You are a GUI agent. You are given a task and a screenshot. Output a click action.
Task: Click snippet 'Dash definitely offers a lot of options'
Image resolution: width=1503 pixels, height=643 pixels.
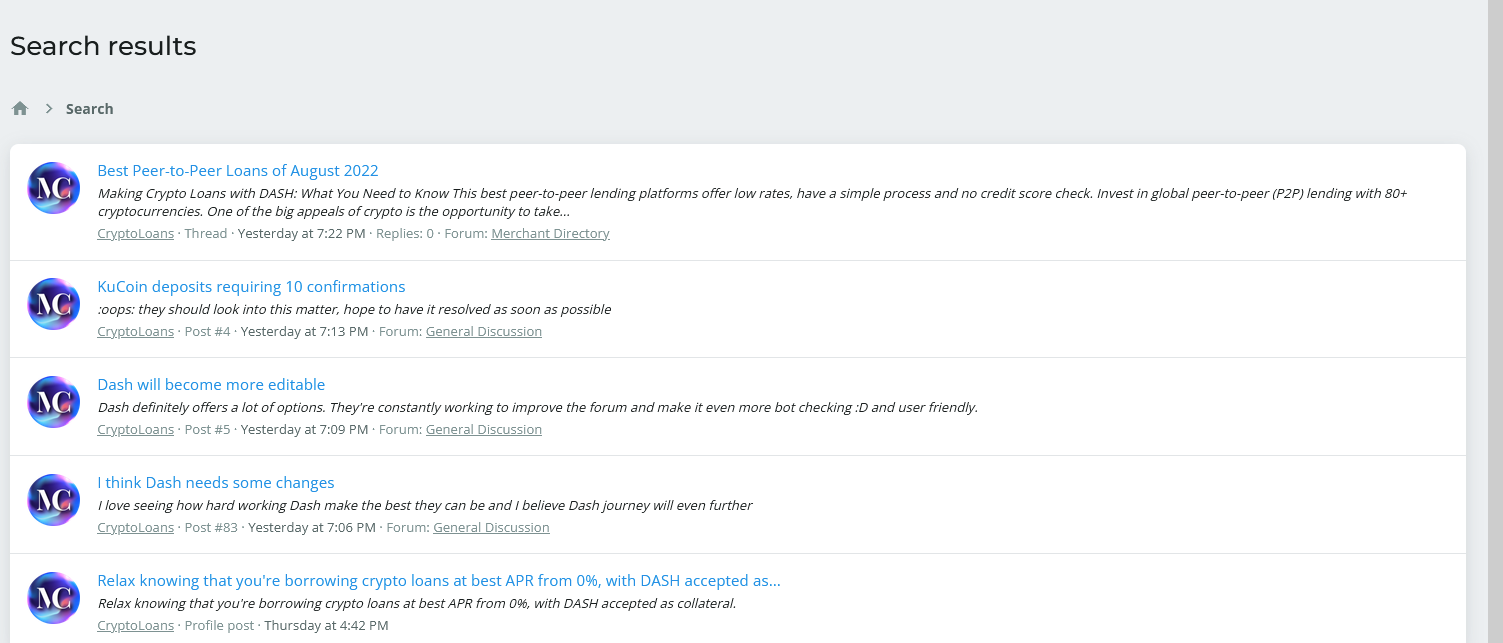coord(537,407)
